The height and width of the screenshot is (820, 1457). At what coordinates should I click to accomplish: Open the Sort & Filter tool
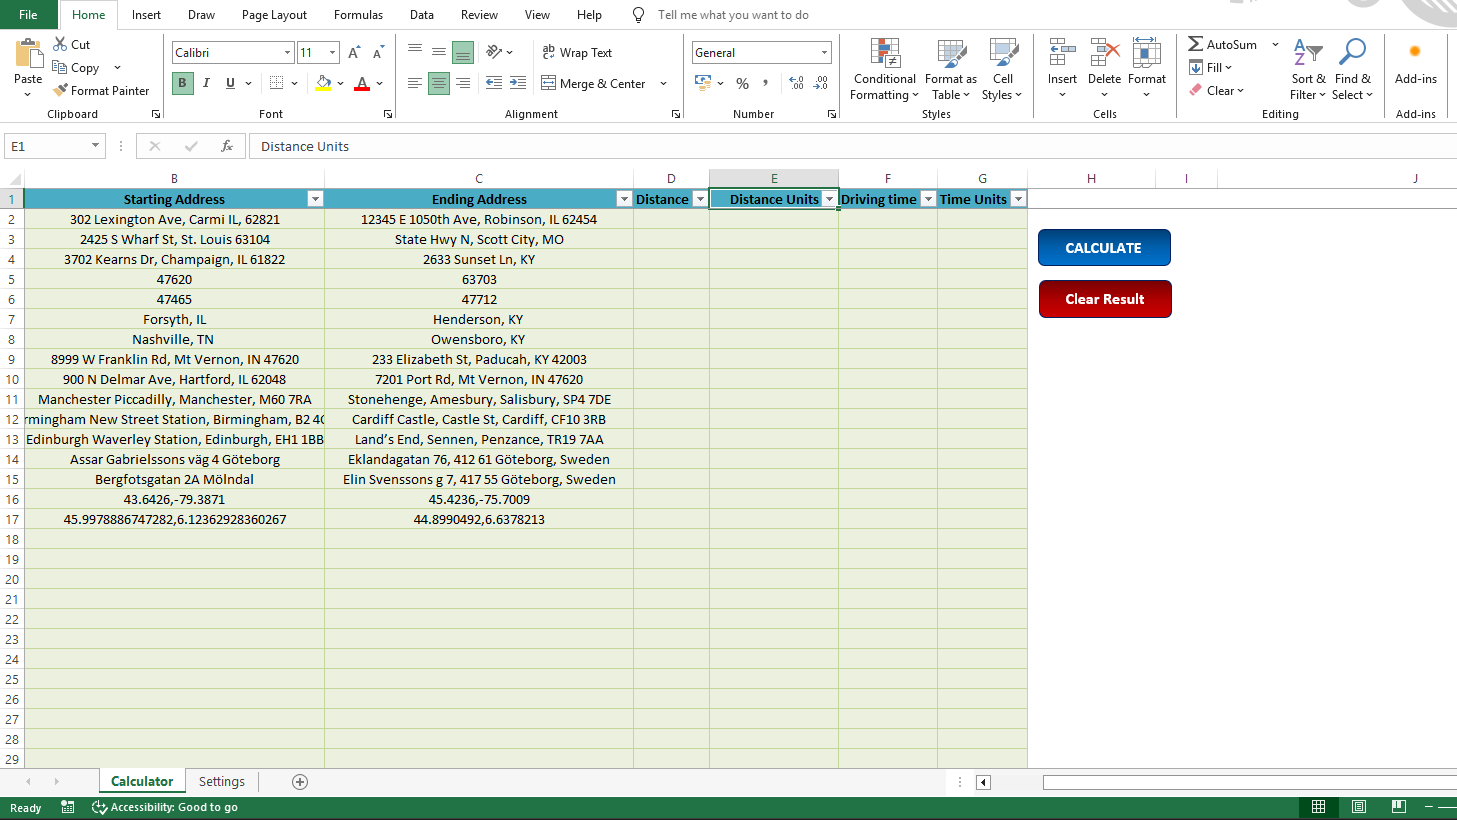[x=1307, y=70]
